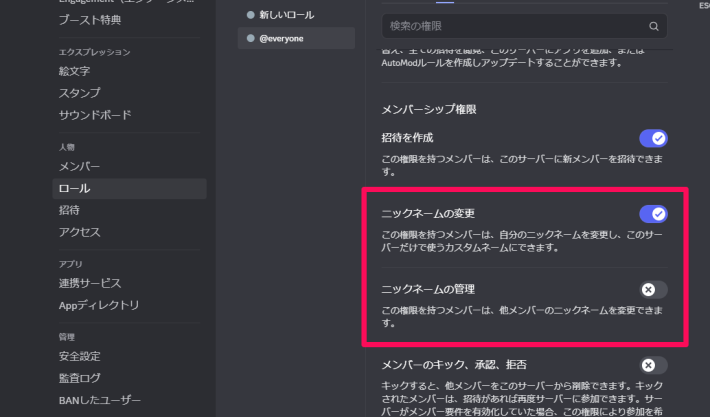This screenshot has height=417, width=710.
Task: Open the サウンドボード settings
Action: (x=94, y=115)
